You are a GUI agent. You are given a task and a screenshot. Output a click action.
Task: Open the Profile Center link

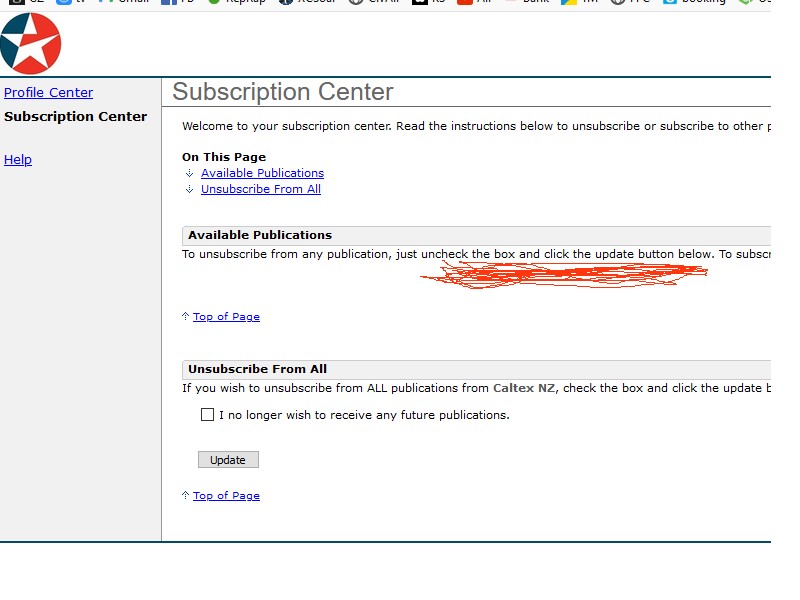click(x=48, y=92)
